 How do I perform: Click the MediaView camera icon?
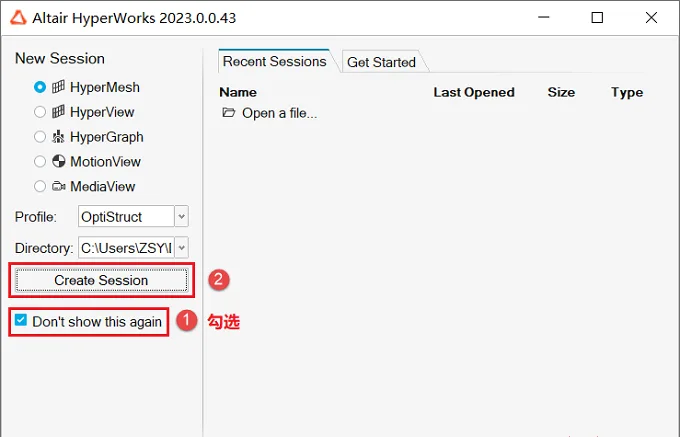59,186
